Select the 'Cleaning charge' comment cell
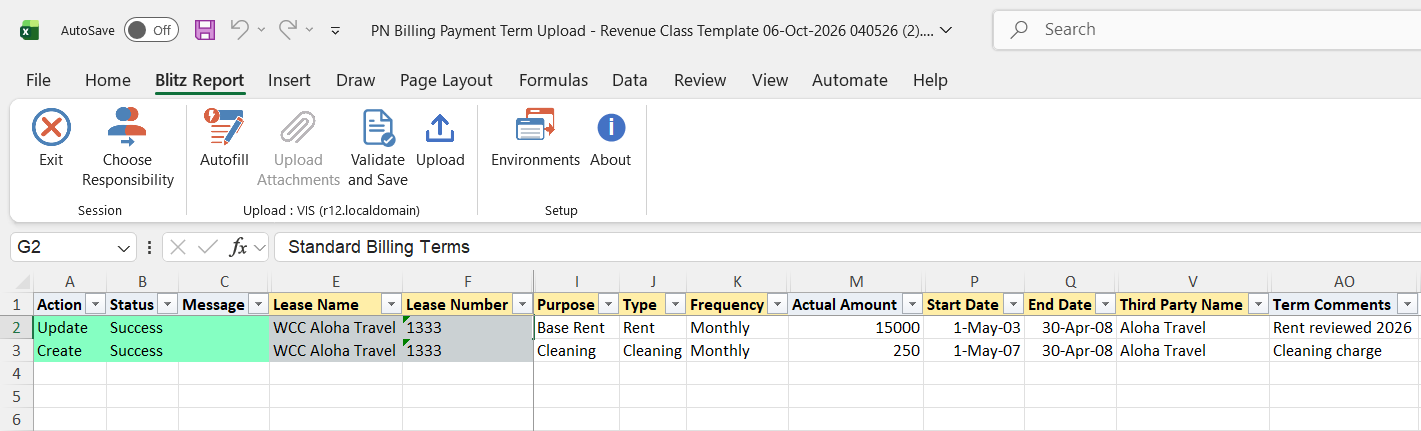The image size is (1421, 431). tap(1345, 351)
